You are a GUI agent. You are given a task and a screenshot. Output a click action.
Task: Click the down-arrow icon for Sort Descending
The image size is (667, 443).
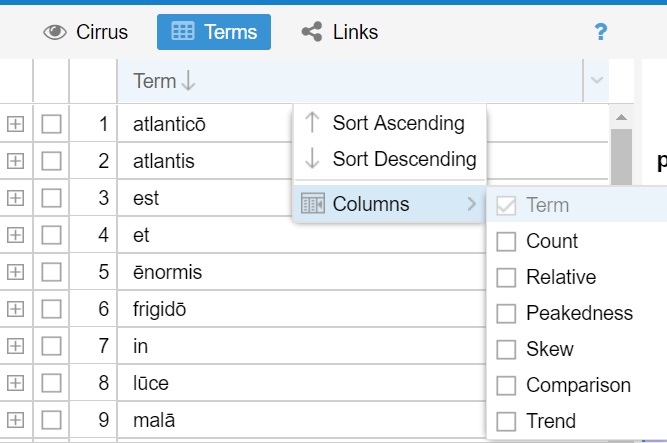(x=312, y=159)
